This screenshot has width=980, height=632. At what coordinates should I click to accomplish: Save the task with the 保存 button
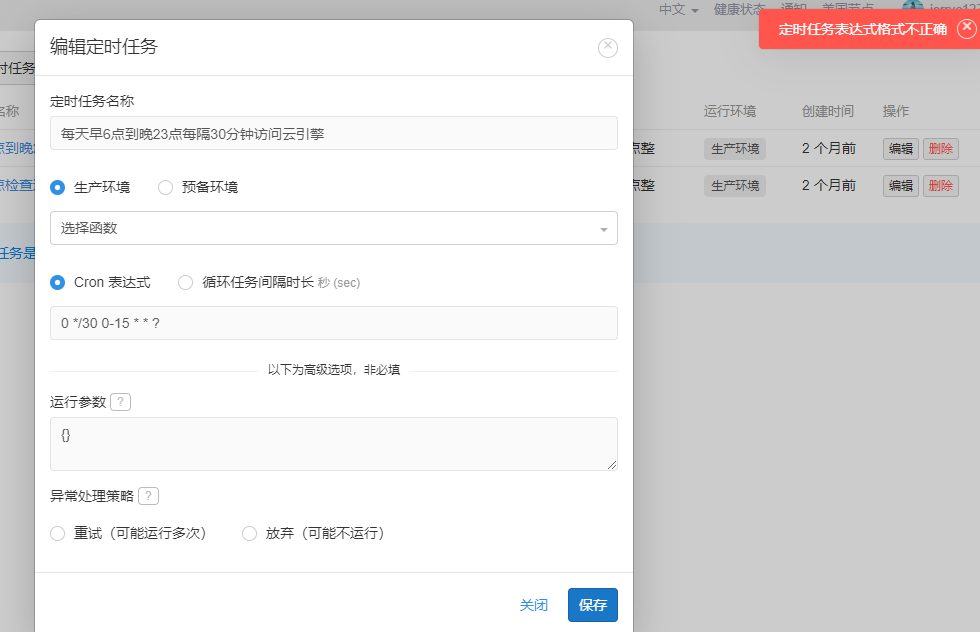(590, 604)
